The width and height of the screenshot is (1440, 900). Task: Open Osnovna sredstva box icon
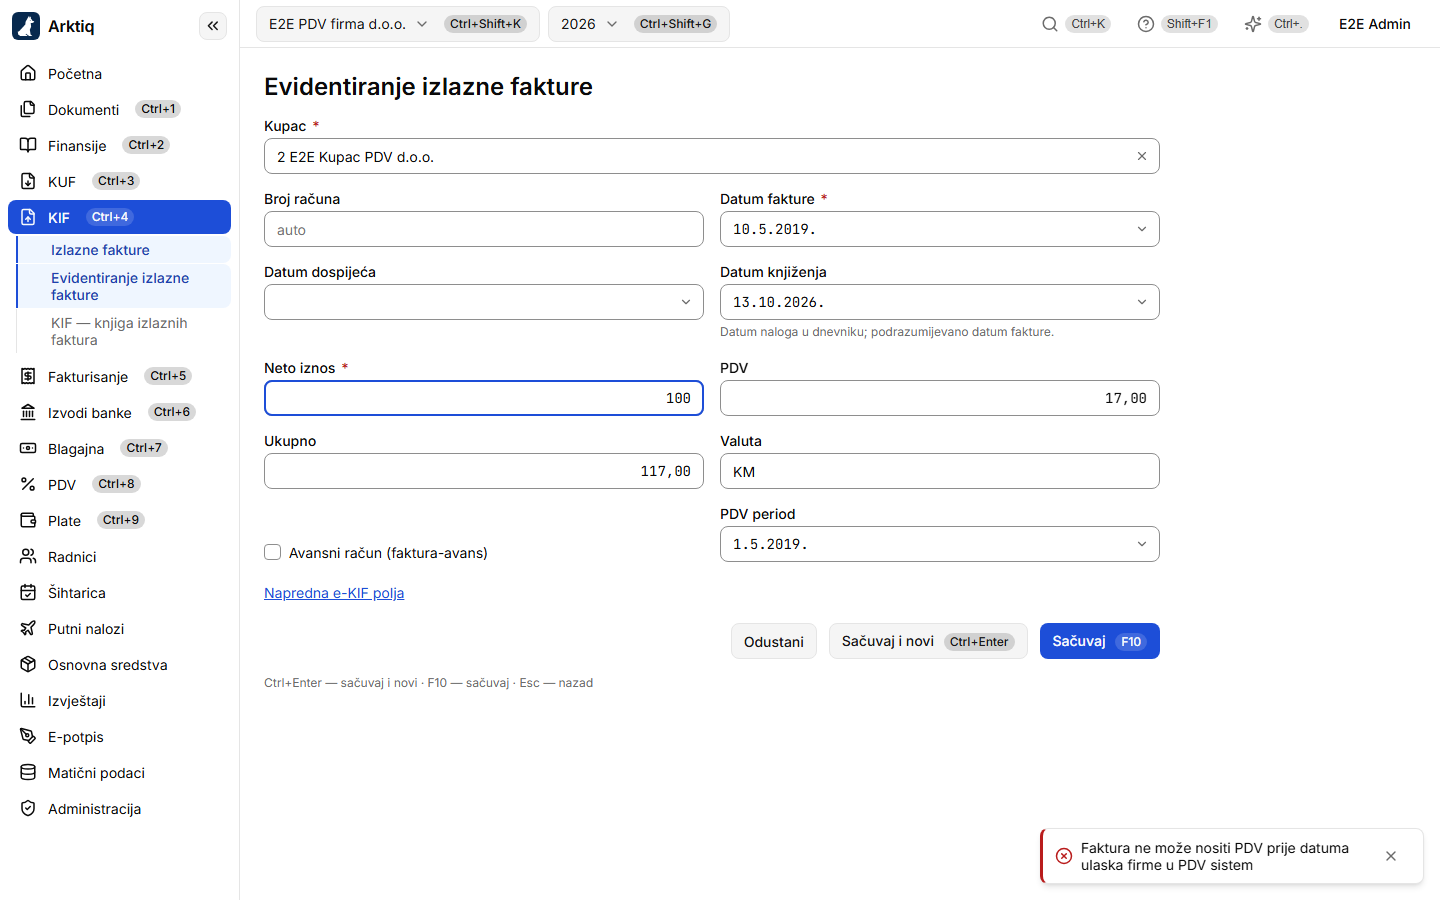(28, 664)
